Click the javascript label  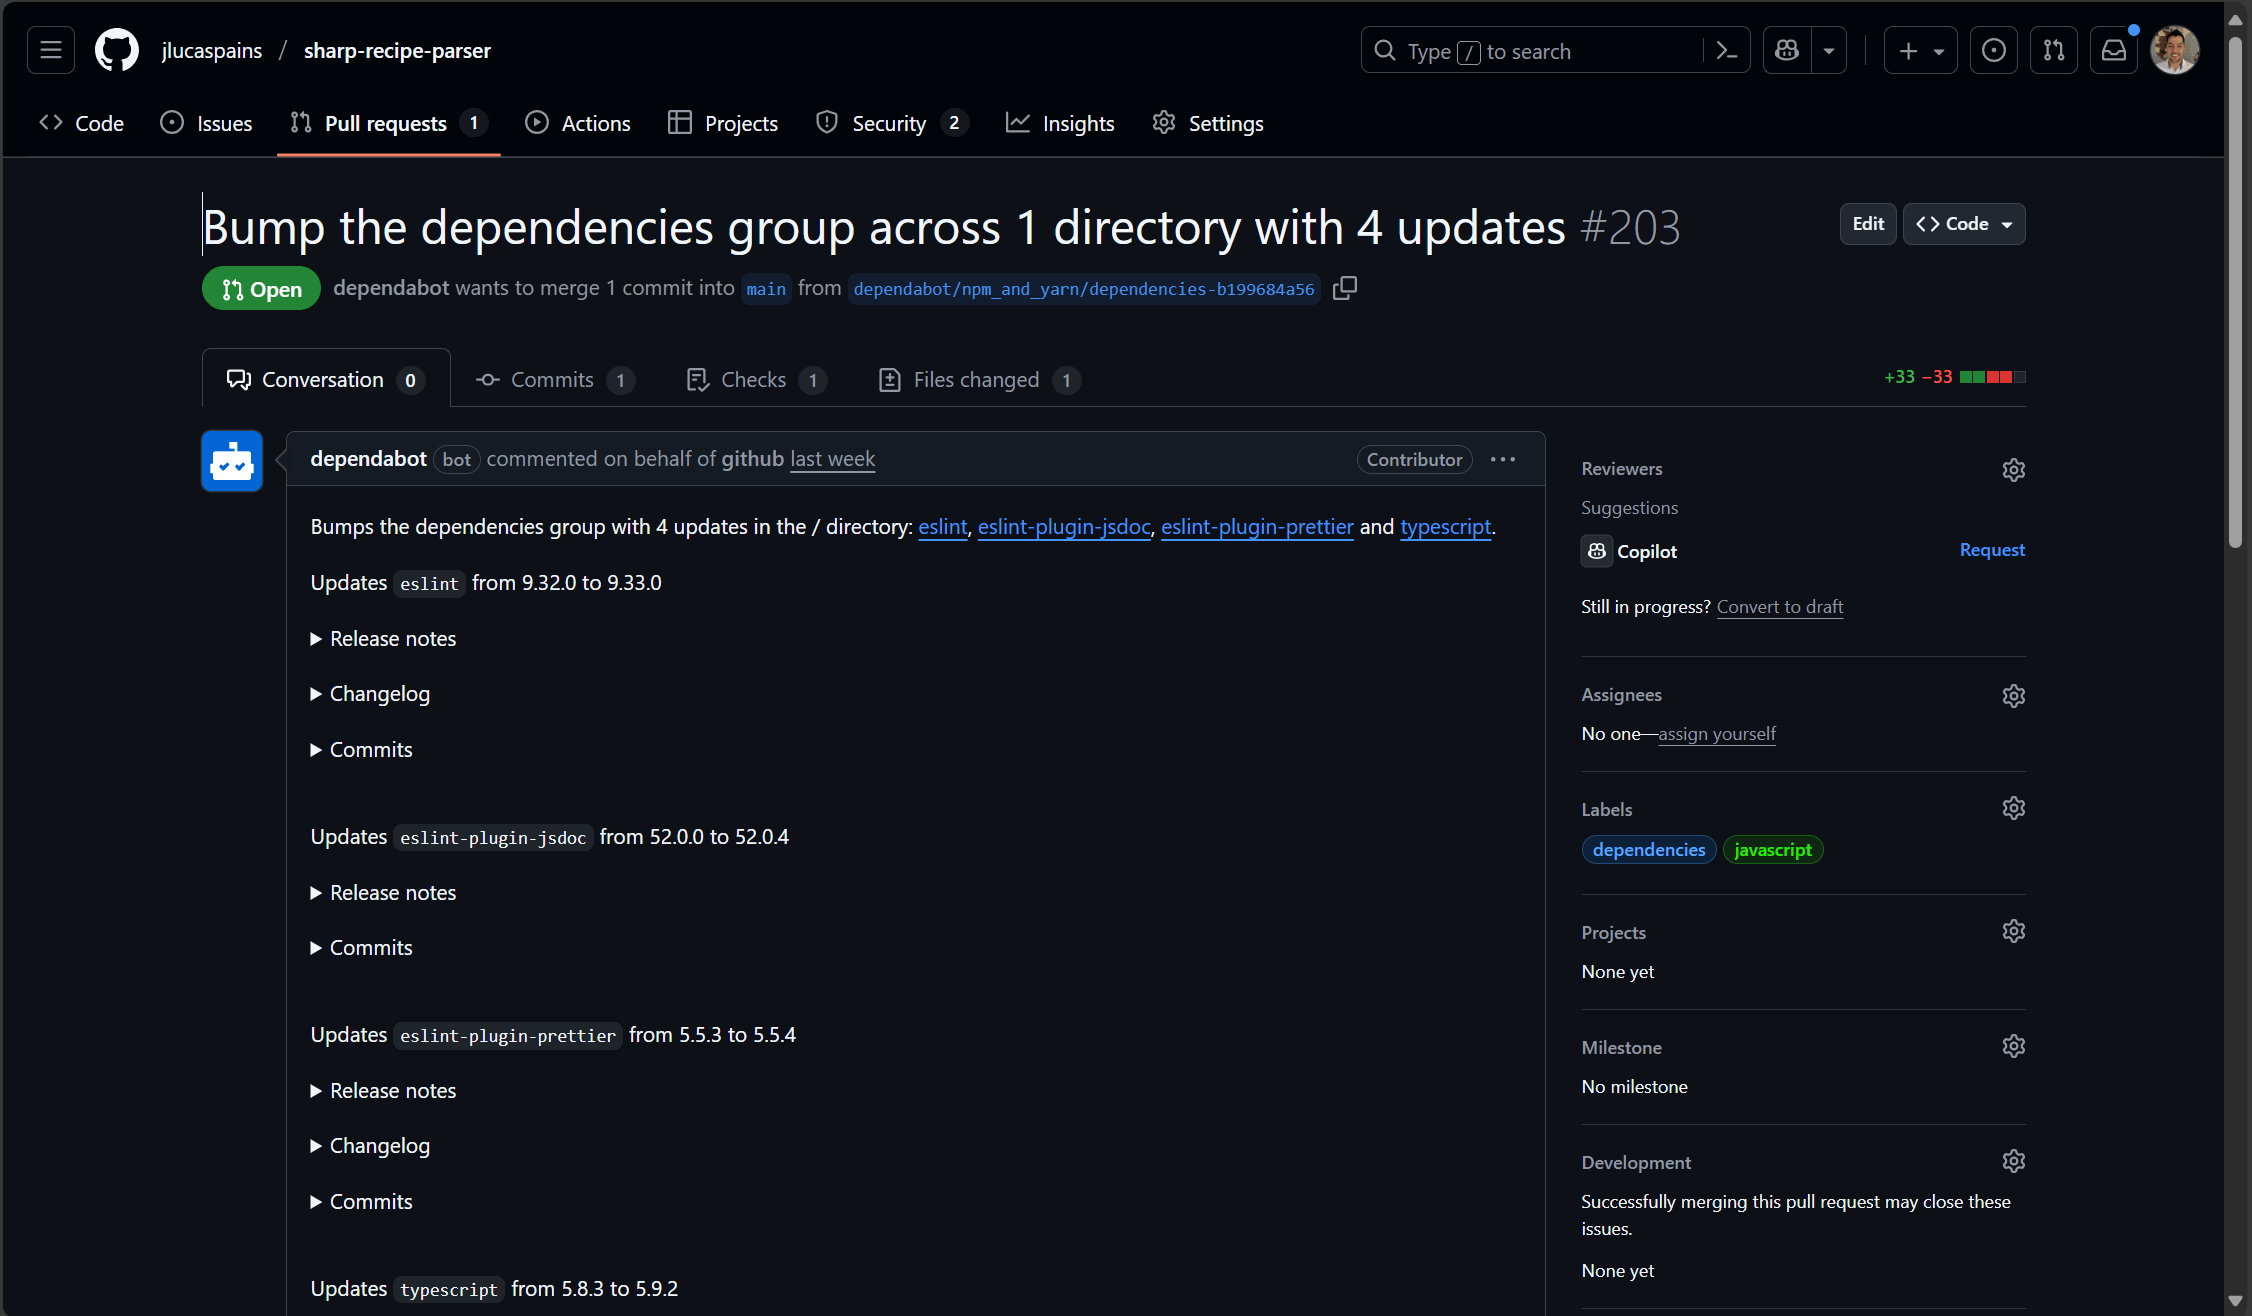coord(1773,850)
